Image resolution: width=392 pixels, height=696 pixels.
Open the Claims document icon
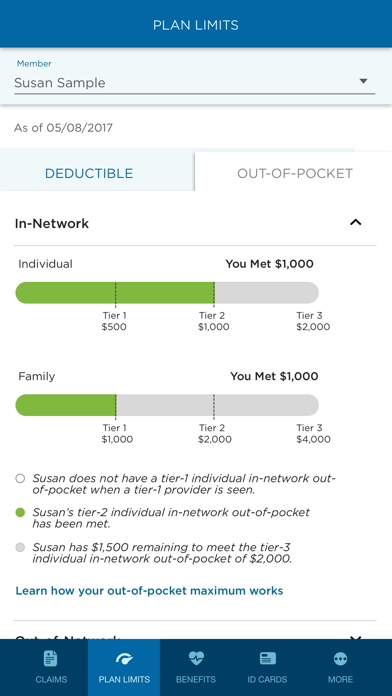click(x=51, y=658)
